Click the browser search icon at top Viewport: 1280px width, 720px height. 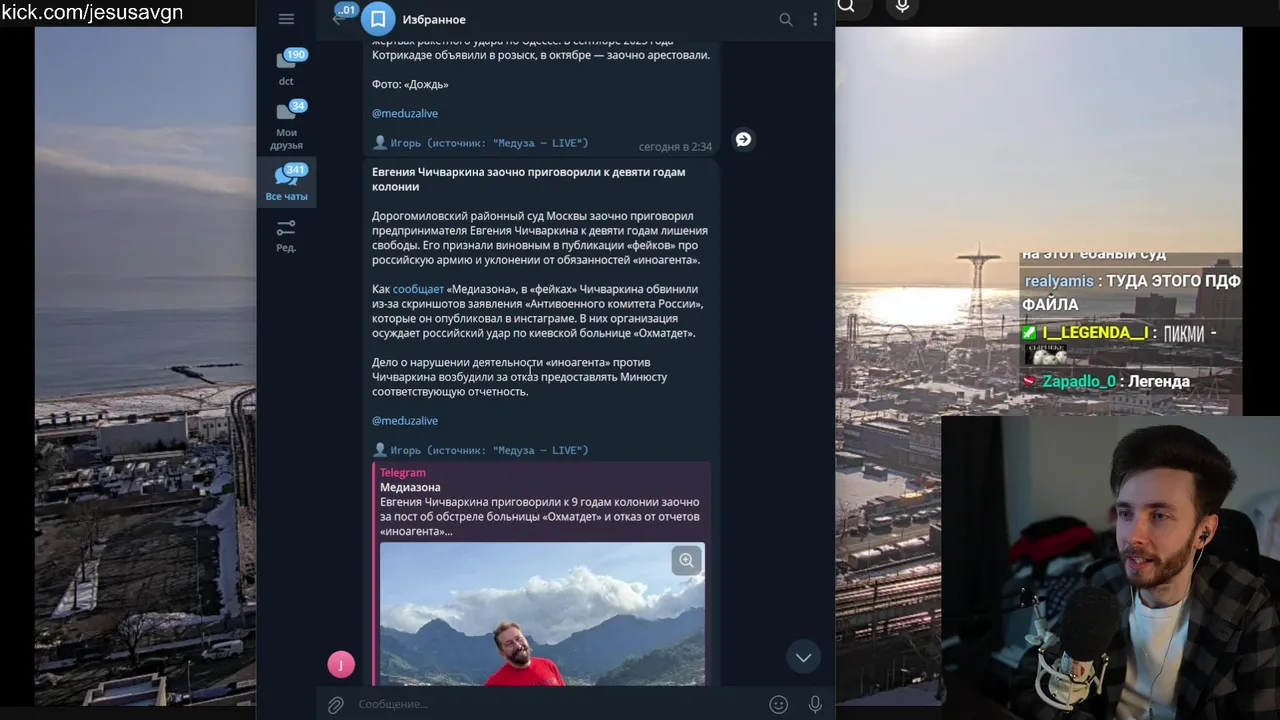[x=846, y=6]
